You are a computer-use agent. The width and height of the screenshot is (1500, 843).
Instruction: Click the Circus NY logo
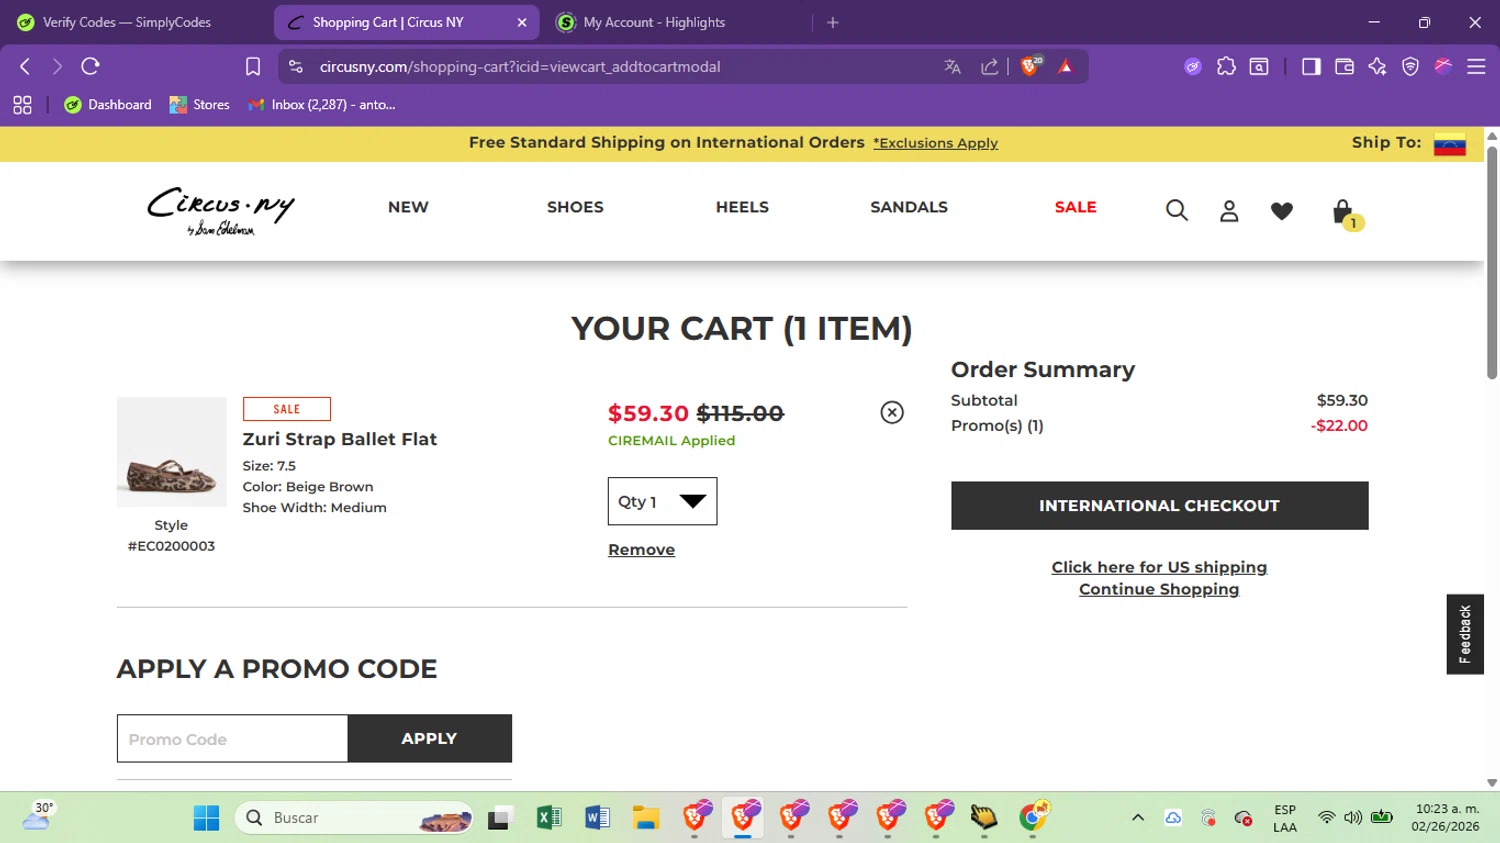(x=221, y=210)
